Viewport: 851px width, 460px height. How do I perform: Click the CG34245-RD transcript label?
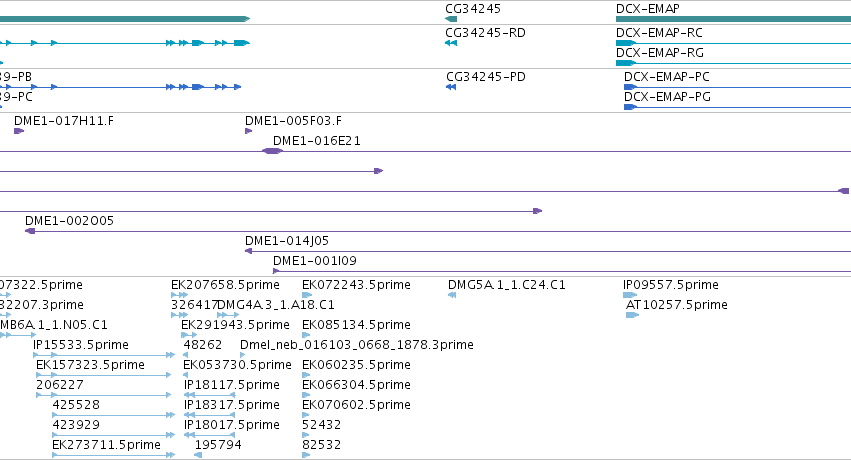485,33
